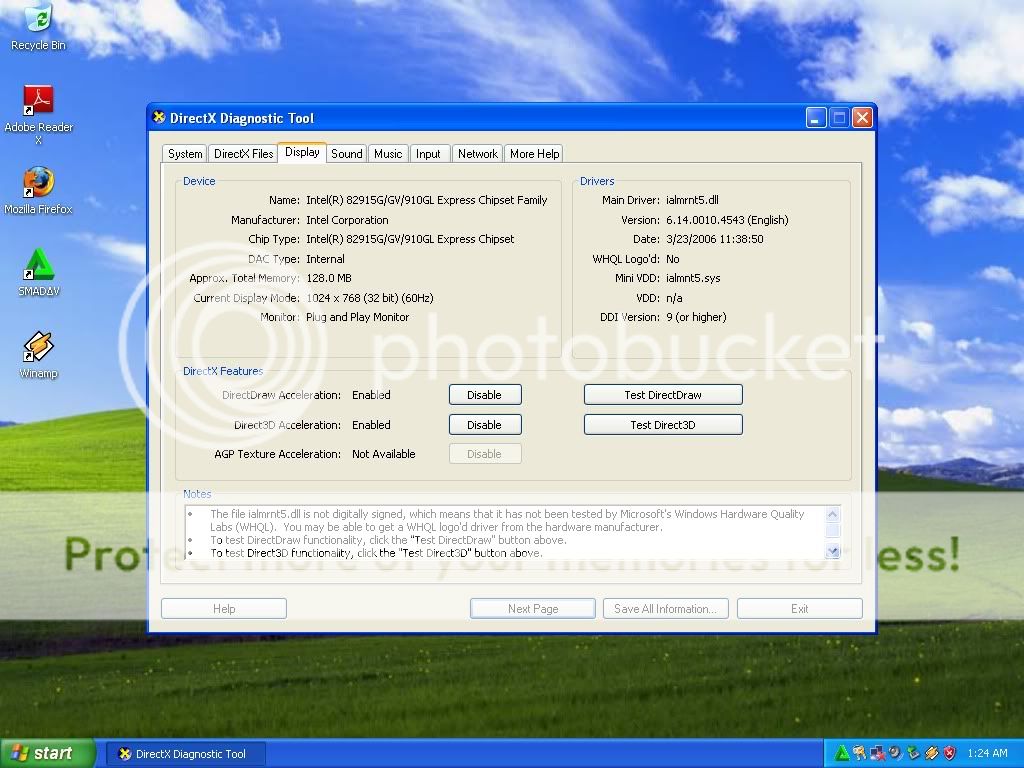
Task: Open the More Help tab
Action: (534, 153)
